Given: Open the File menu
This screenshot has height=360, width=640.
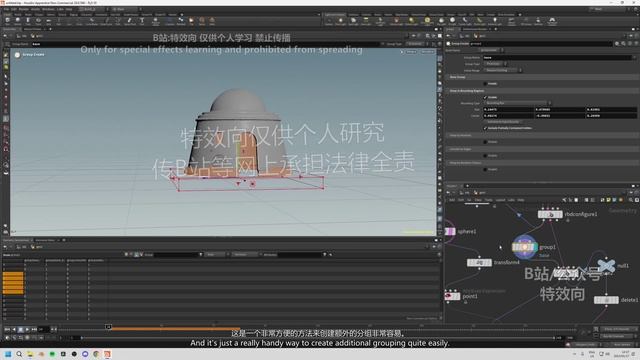Looking at the screenshot, I should (x=7, y=9).
